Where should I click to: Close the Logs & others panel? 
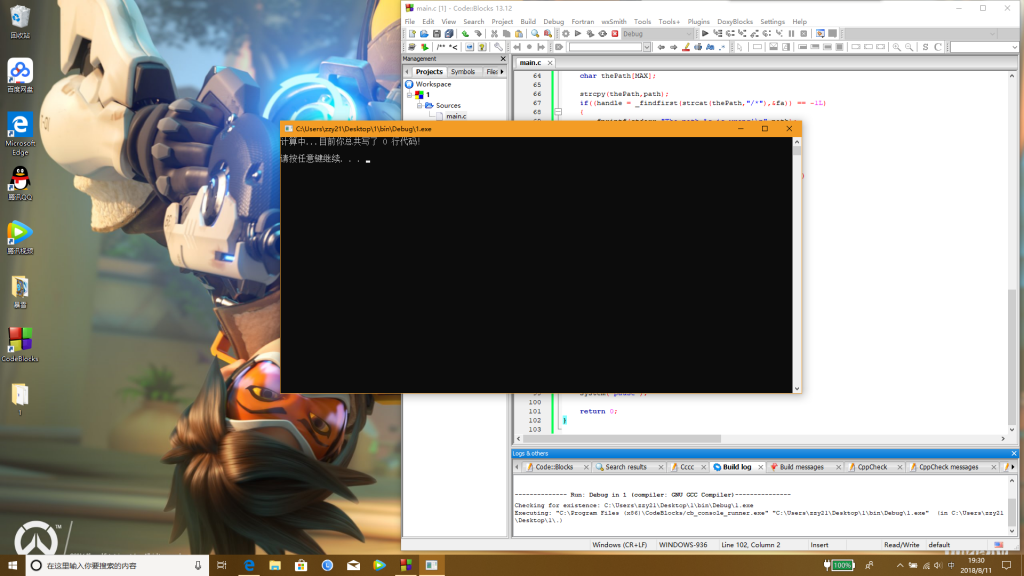coord(1014,453)
